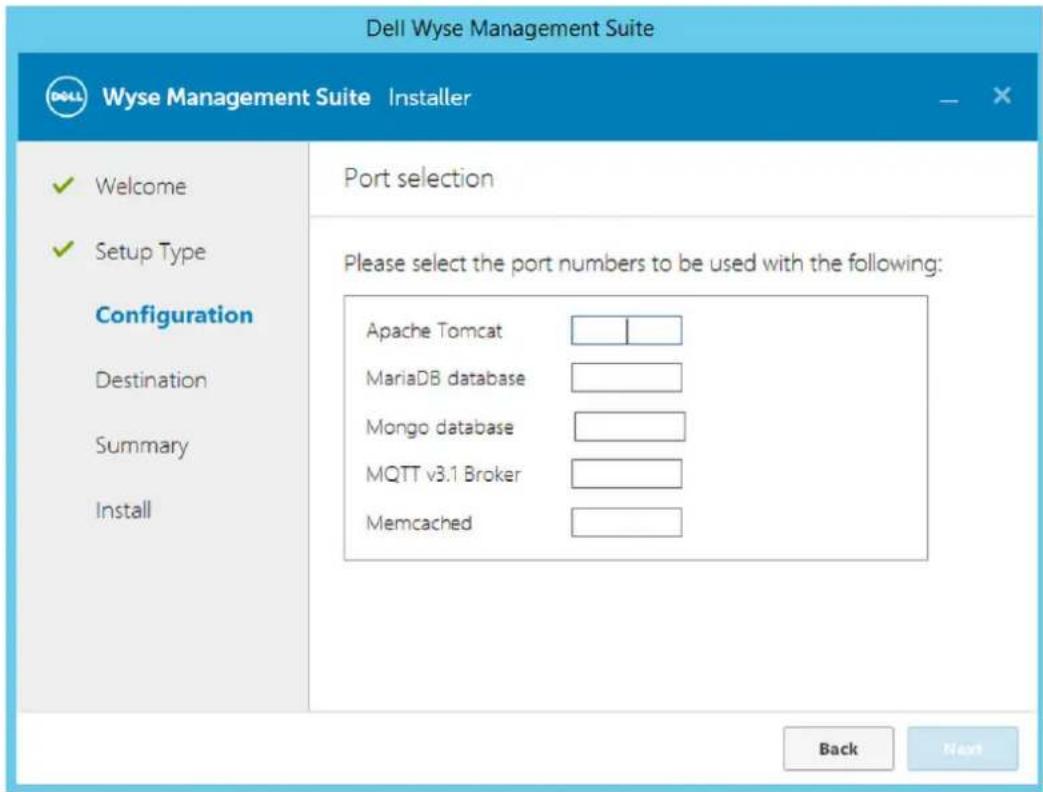Open the Configuration step
This screenshot has height=792, width=1043.
pos(174,315)
